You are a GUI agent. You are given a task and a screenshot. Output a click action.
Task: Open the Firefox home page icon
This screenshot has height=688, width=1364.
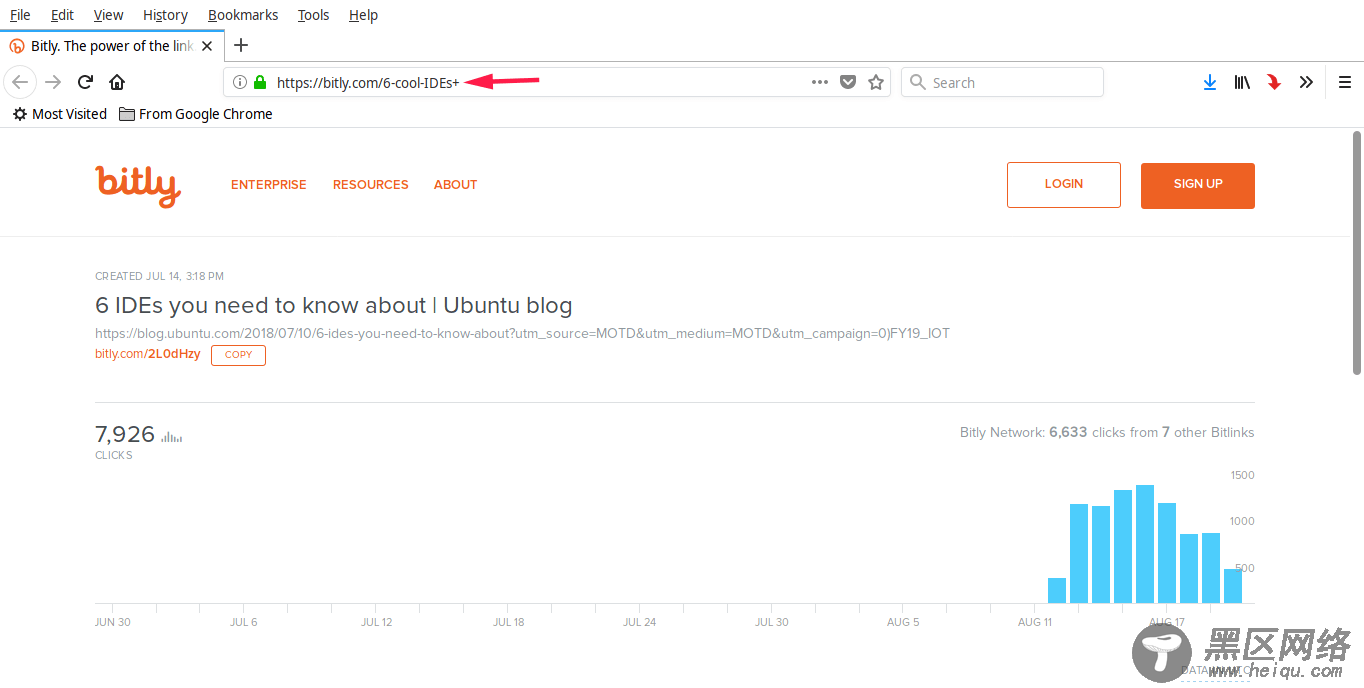[x=117, y=82]
